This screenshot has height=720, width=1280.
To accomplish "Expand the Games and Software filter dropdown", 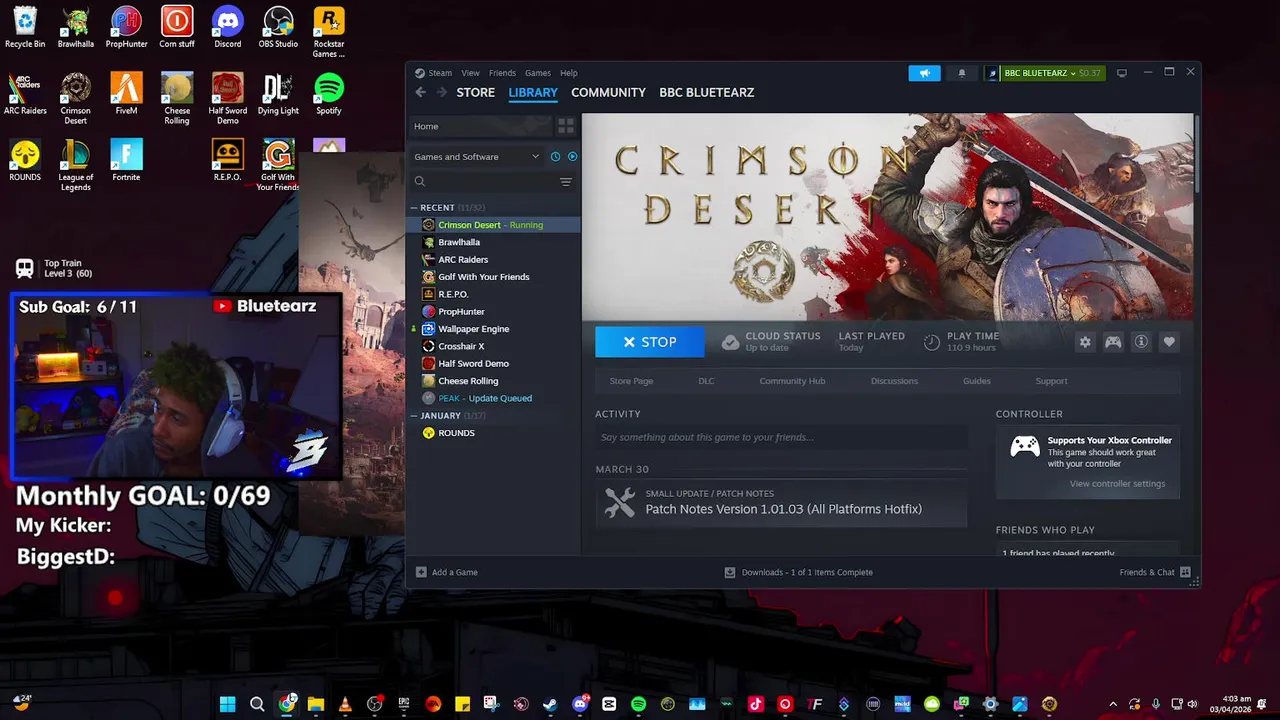I will (477, 157).
